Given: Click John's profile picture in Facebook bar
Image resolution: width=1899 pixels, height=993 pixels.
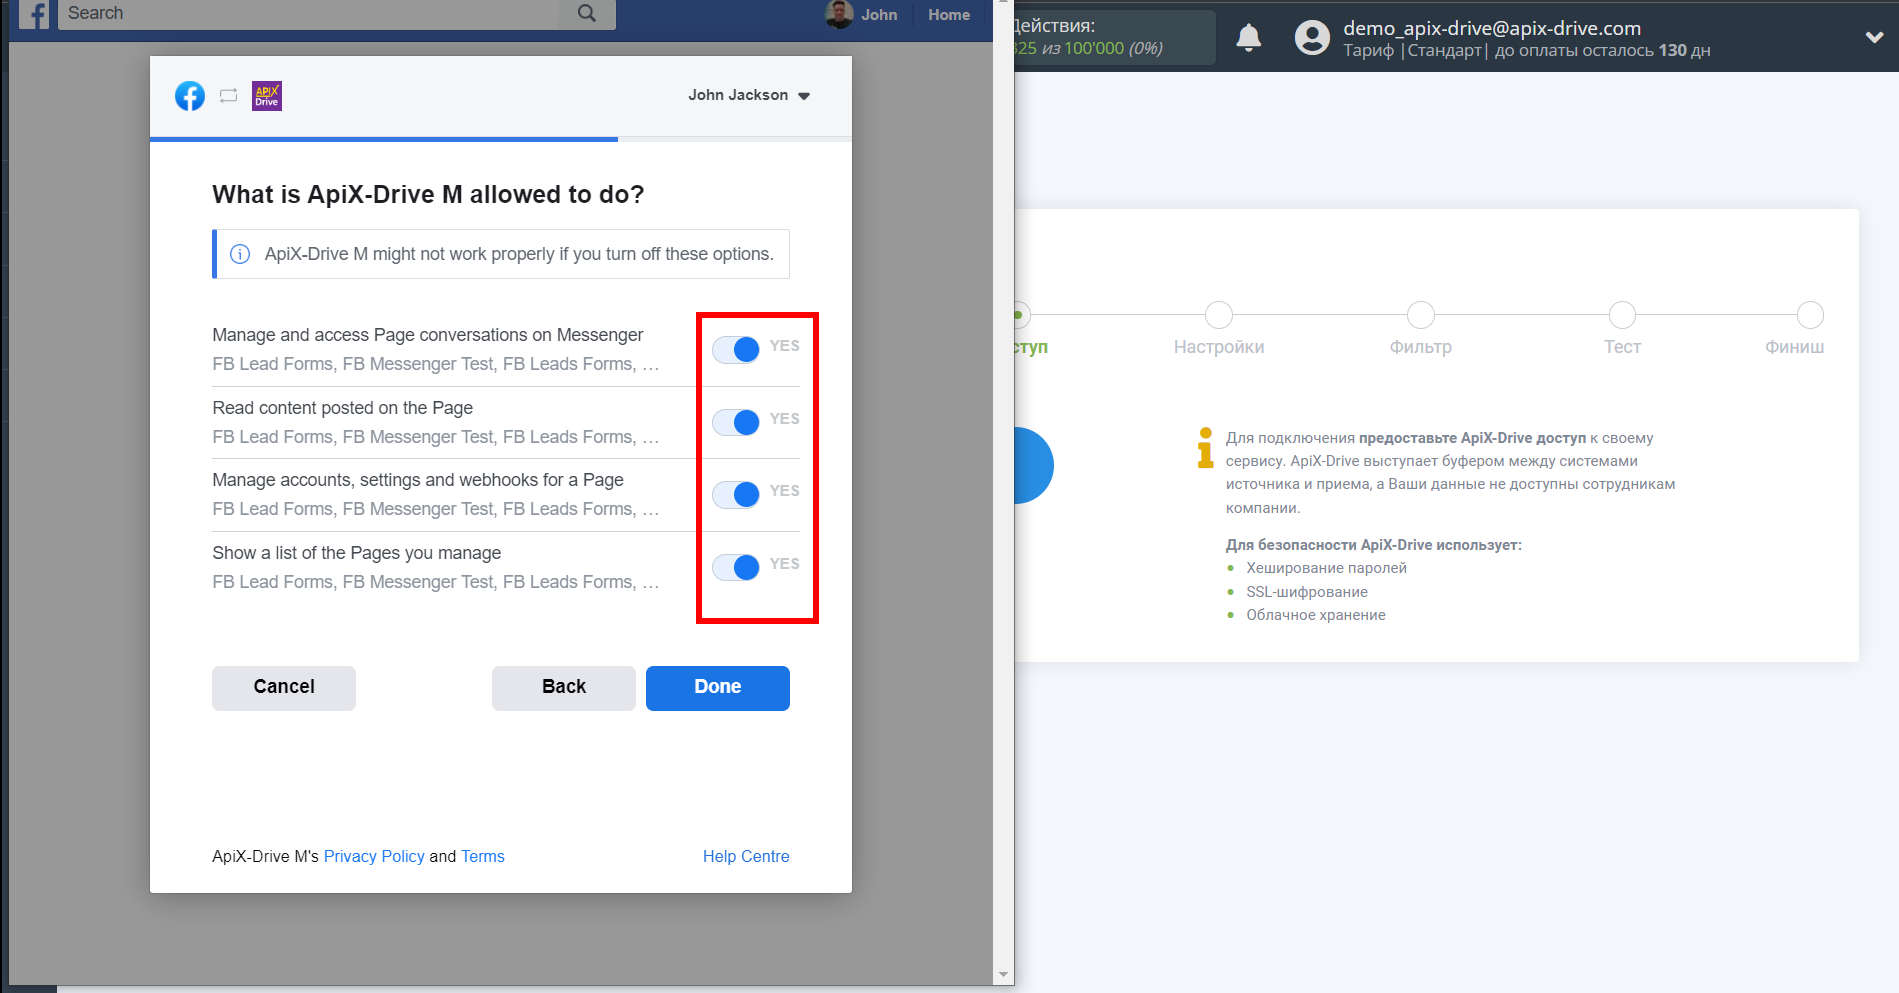Looking at the screenshot, I should pos(839,14).
